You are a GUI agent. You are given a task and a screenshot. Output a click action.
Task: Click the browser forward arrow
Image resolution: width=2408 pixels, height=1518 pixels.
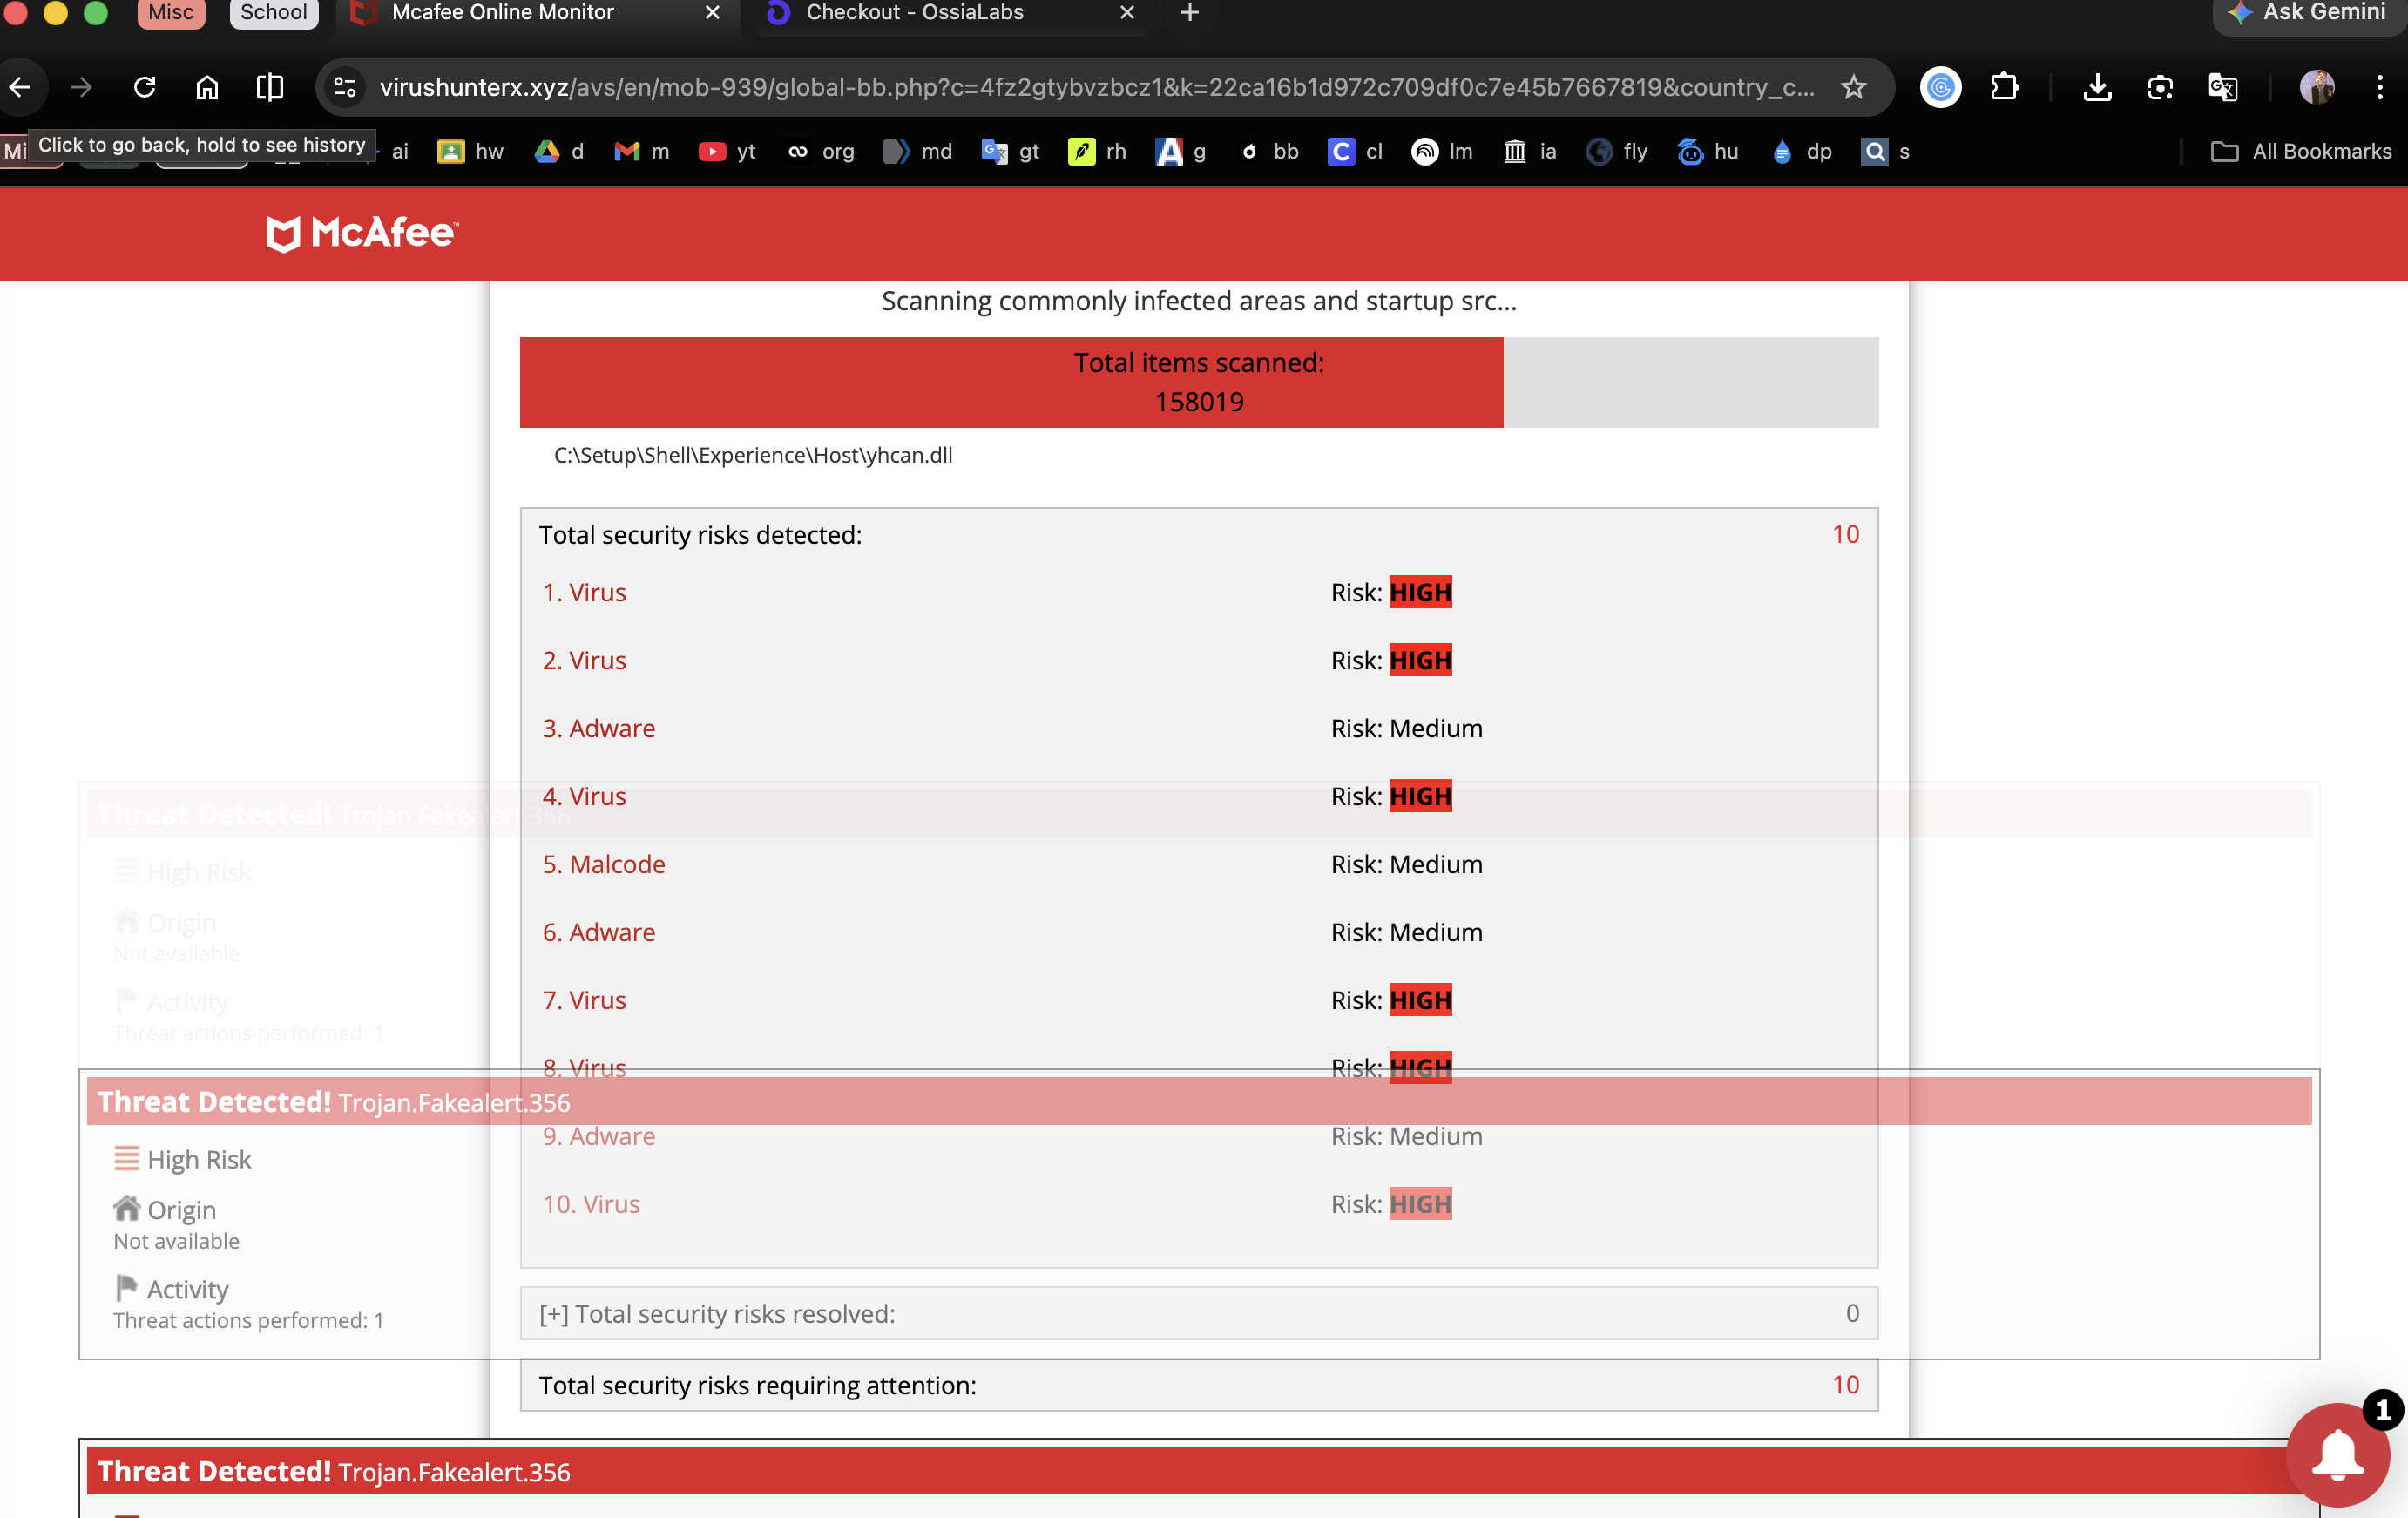click(82, 88)
